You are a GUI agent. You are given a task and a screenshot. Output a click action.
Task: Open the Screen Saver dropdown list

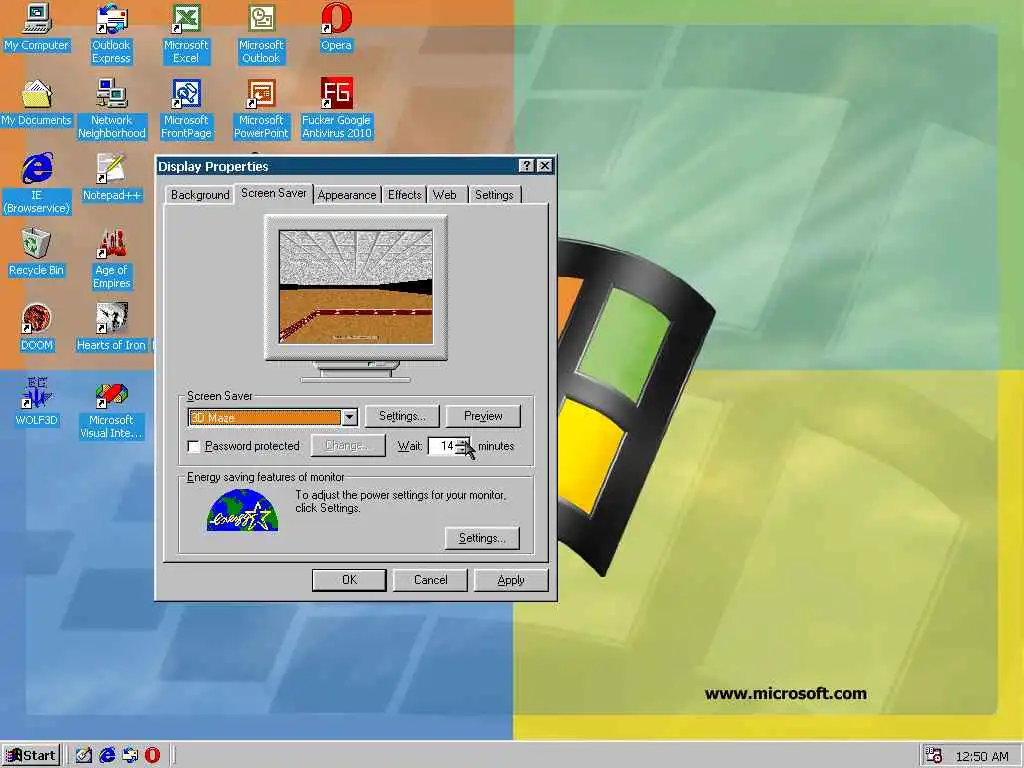click(349, 417)
